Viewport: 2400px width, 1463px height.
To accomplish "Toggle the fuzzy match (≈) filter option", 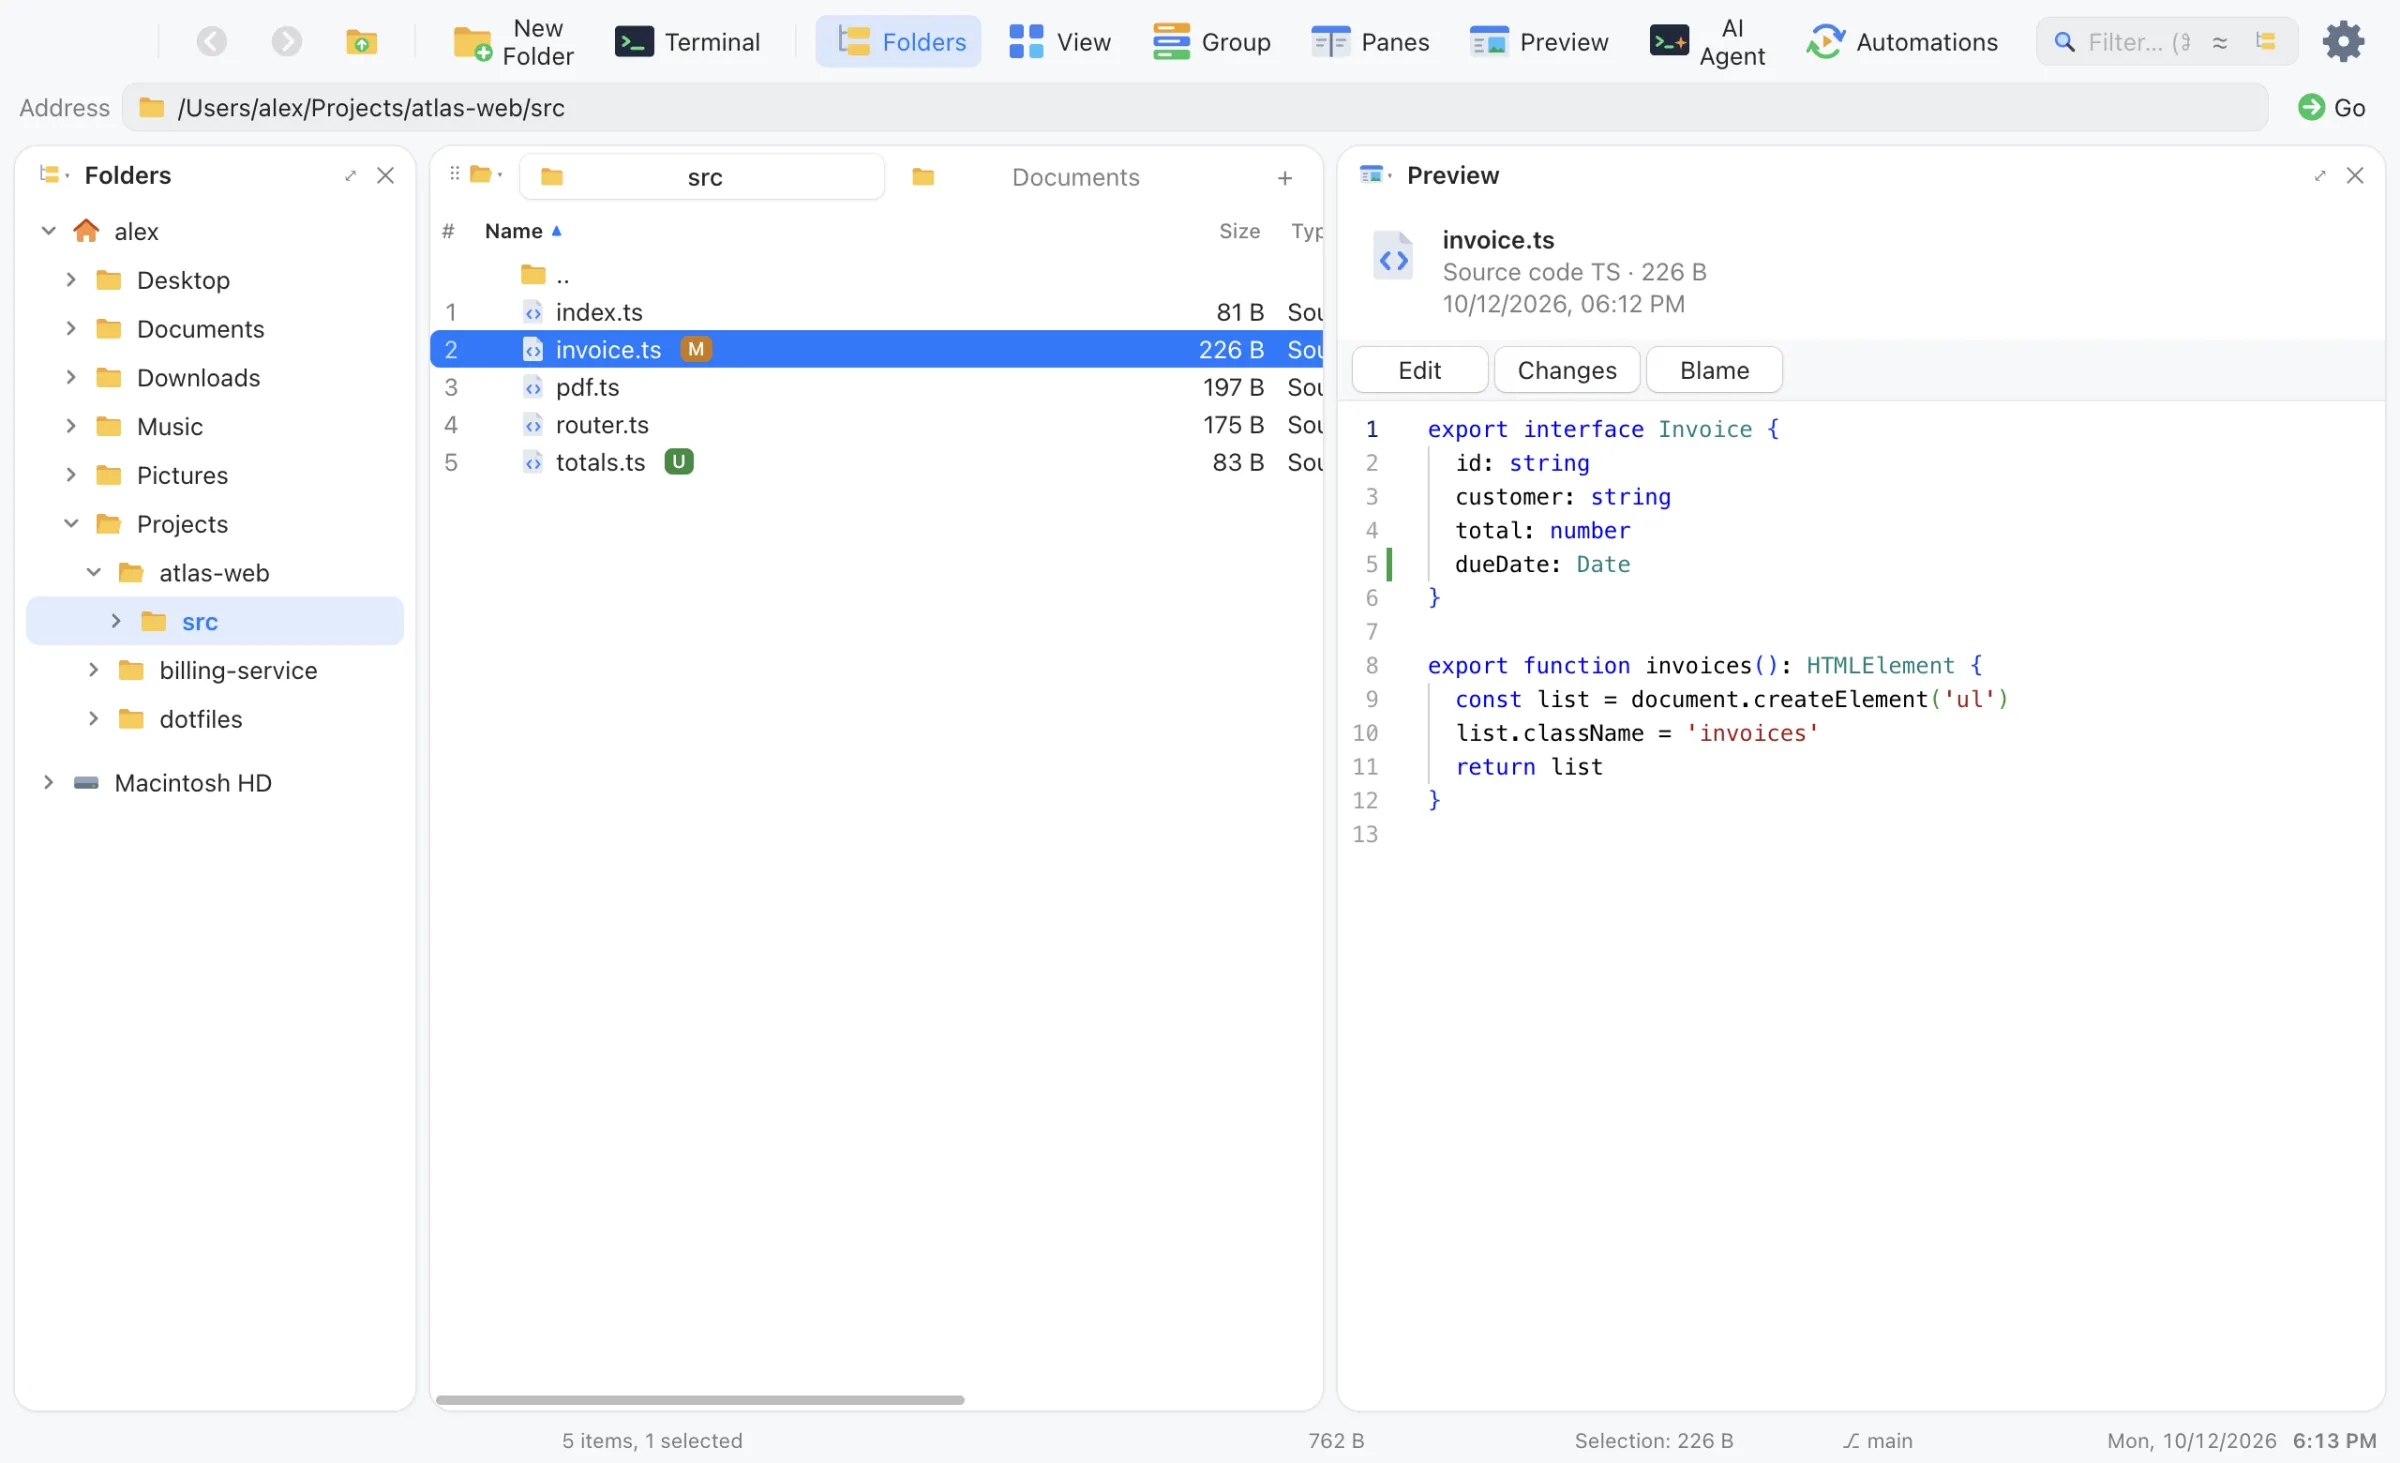I will click(x=2219, y=42).
